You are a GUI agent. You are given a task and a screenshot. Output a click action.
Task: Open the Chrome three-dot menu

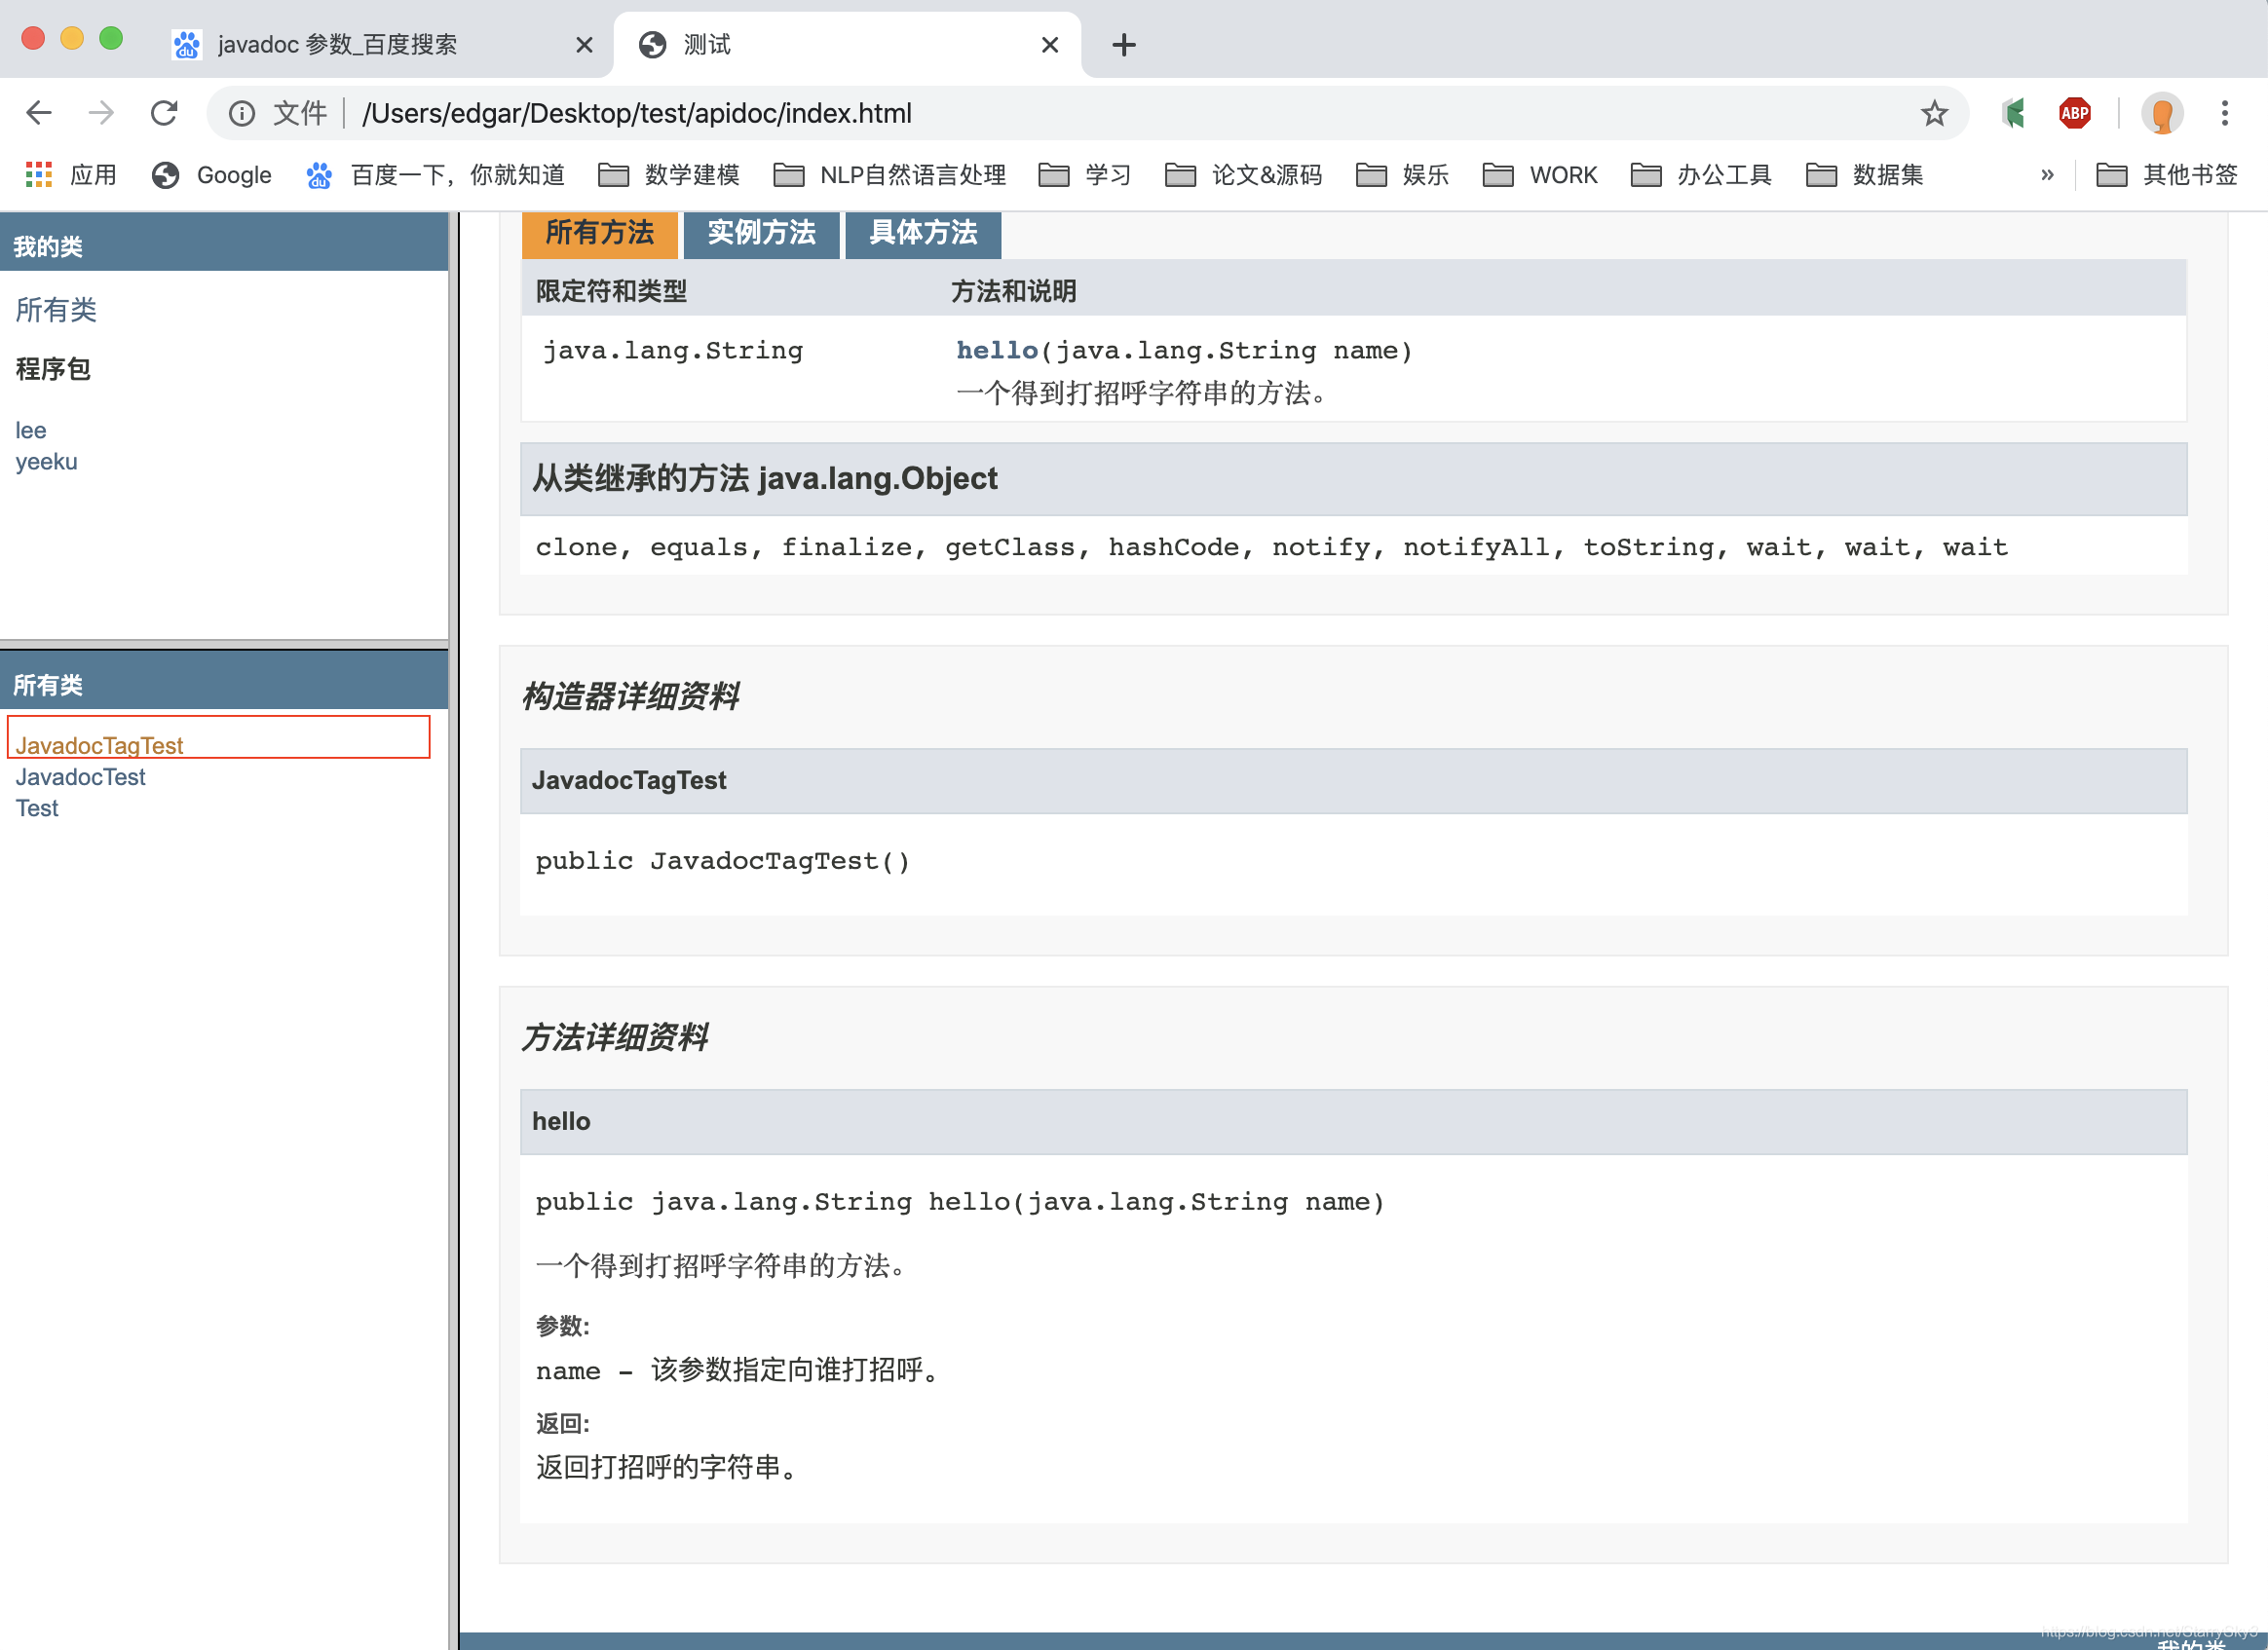(2224, 113)
